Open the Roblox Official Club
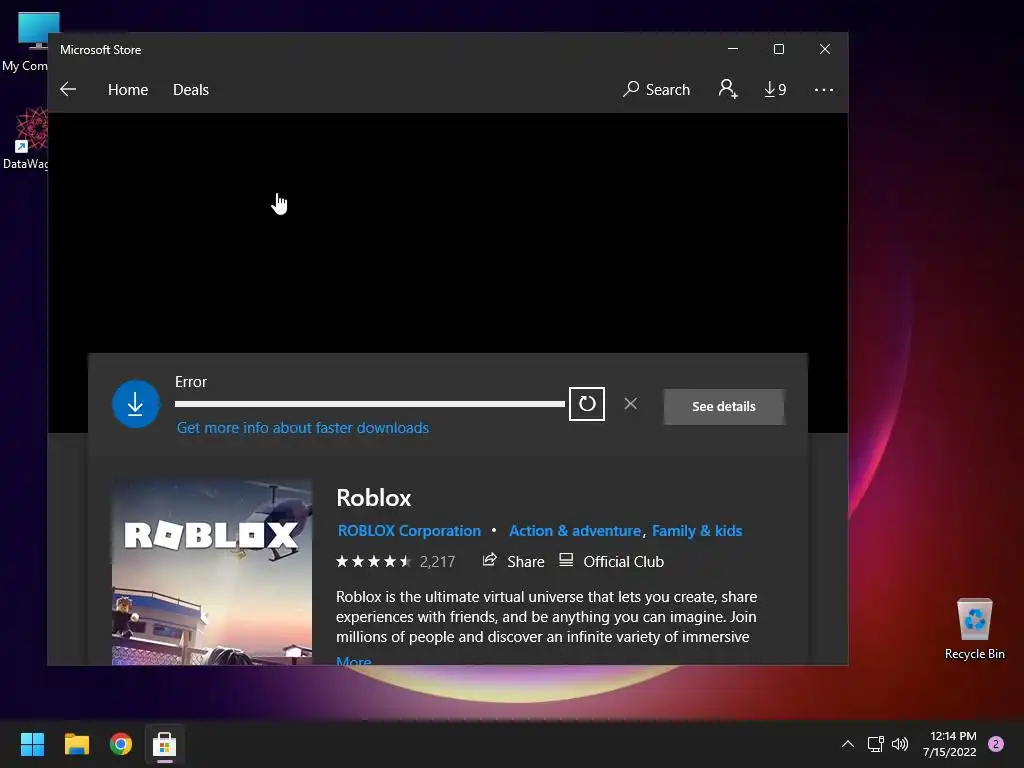This screenshot has height=768, width=1024. click(x=611, y=561)
